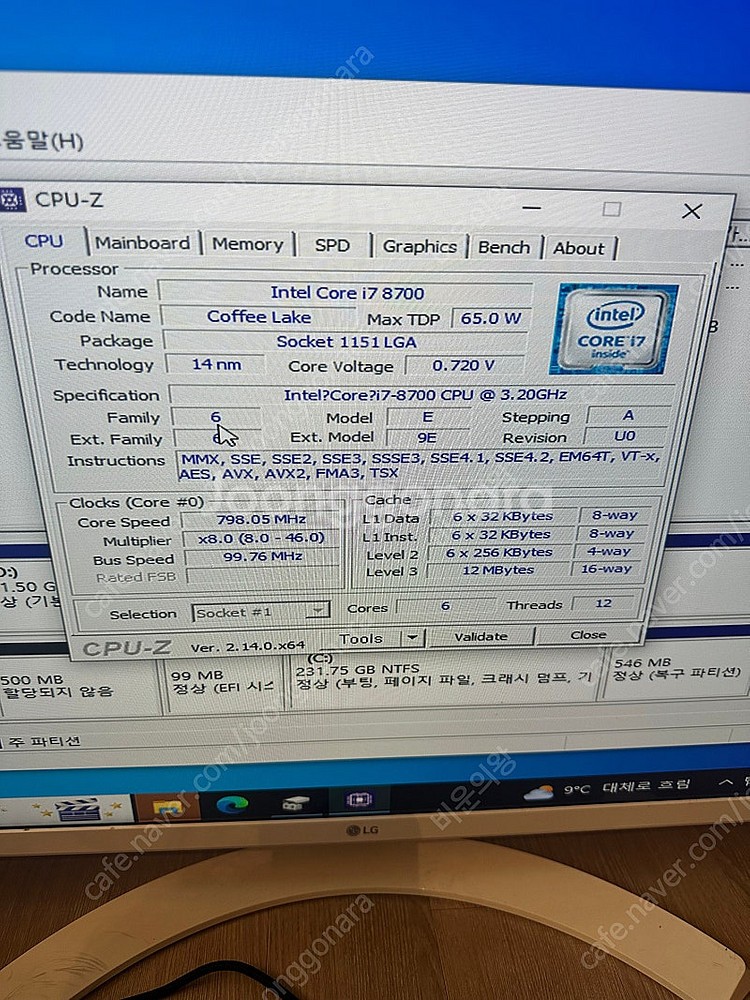This screenshot has width=750, height=1000.
Task: Click the Cores value 6
Action: [x=445, y=605]
